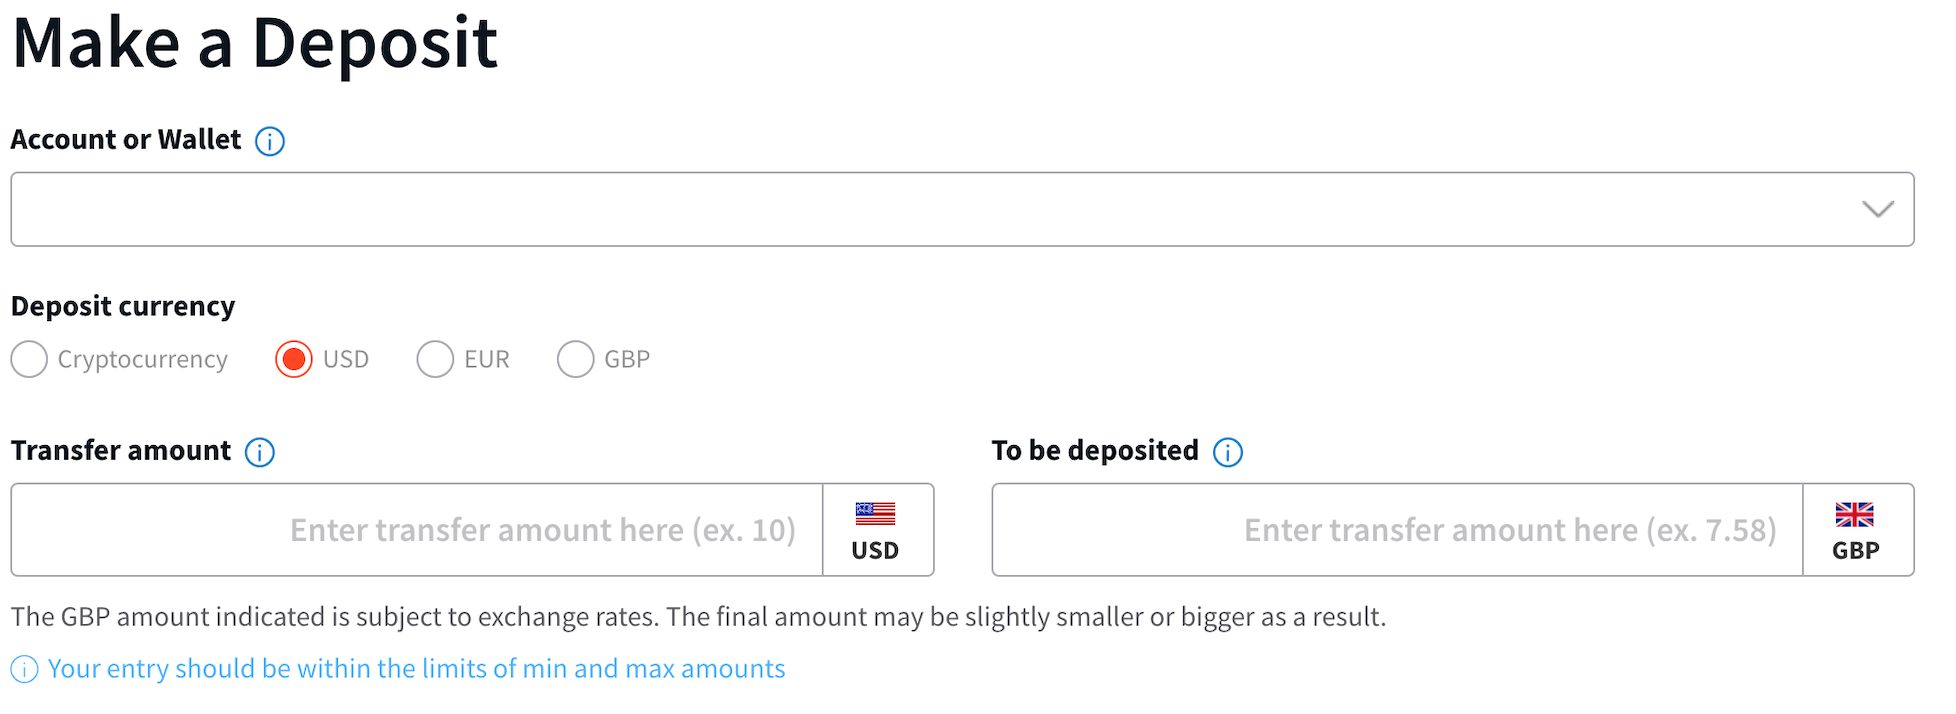Click info icon before min and max limits note
1956x714 pixels.
pos(25,669)
